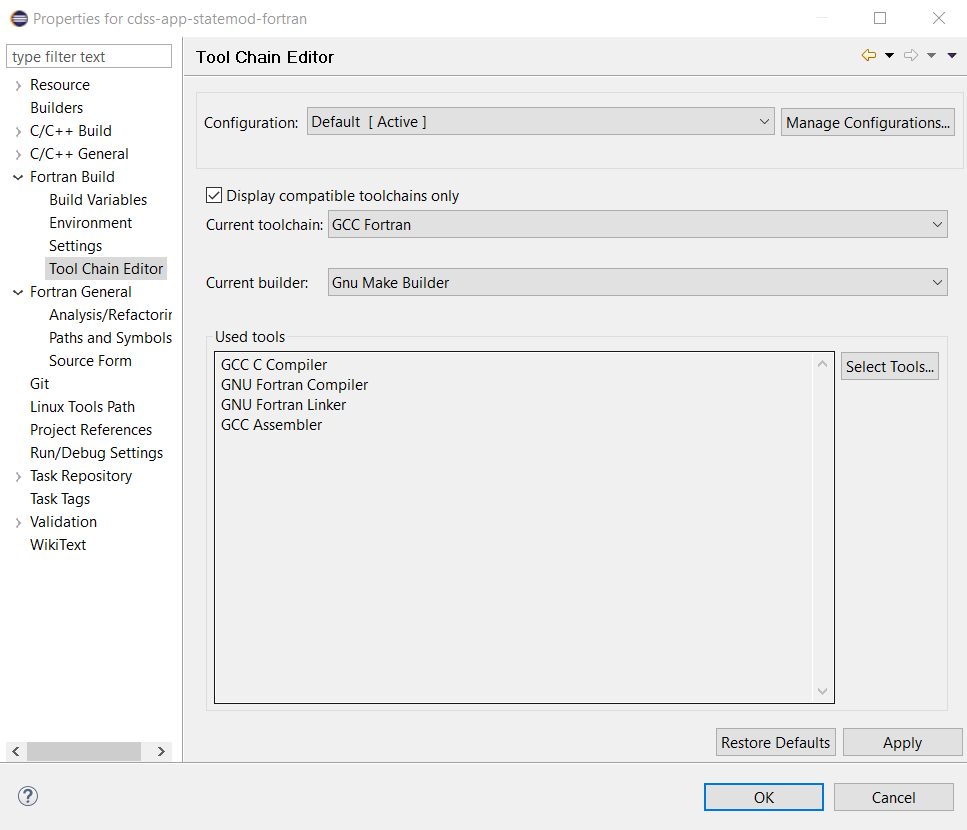The image size is (967, 830).
Task: Click the tree horizontal scrollbar thumb
Action: pyautogui.click(x=84, y=751)
